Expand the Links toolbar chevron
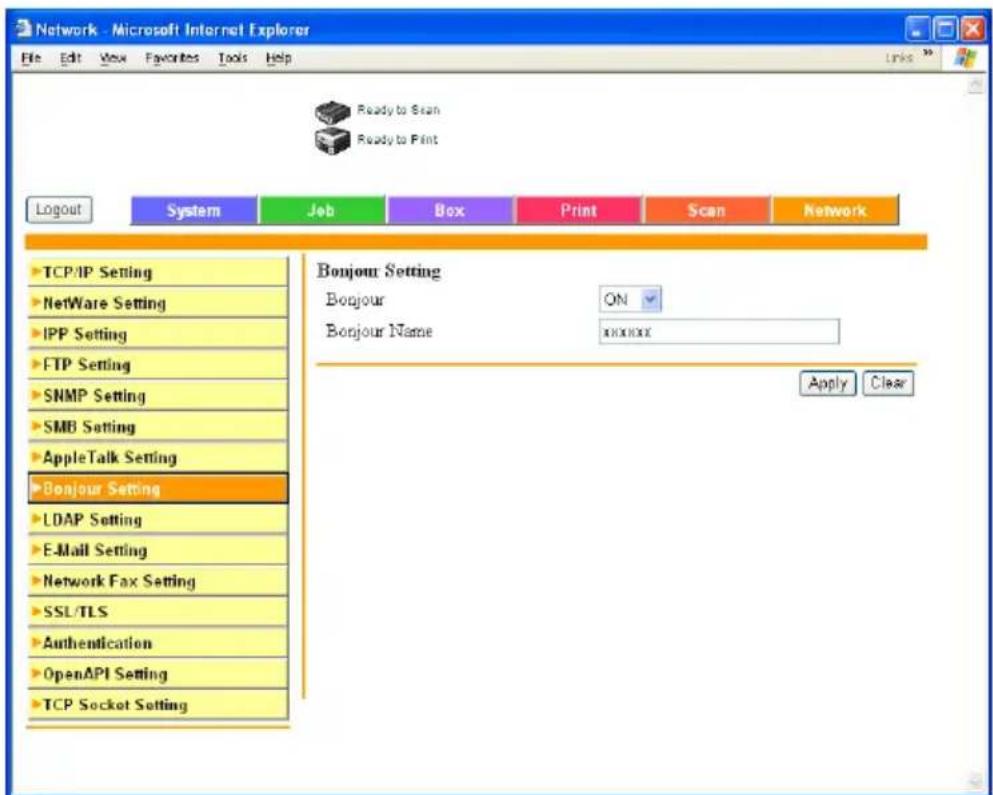Viewport: 993px width, 795px height. [928, 54]
